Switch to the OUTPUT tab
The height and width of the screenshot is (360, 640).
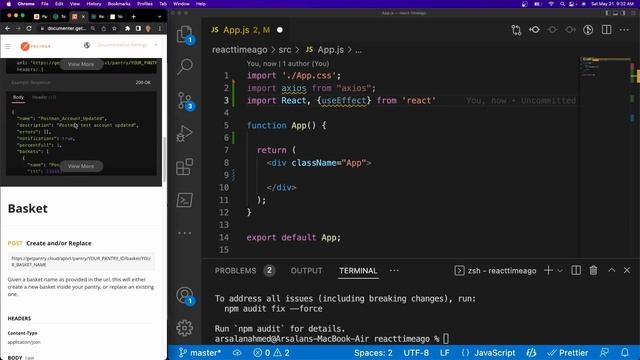(306, 271)
